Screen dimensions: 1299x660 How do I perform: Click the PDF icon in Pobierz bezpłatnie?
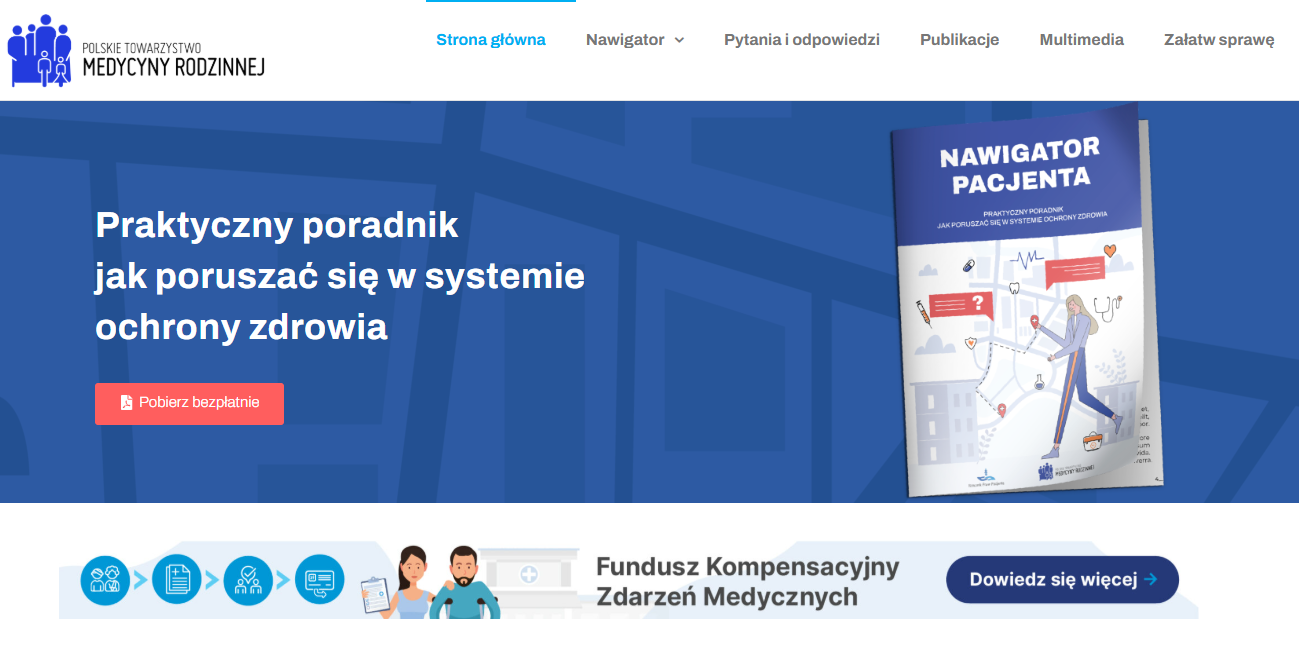pos(126,403)
